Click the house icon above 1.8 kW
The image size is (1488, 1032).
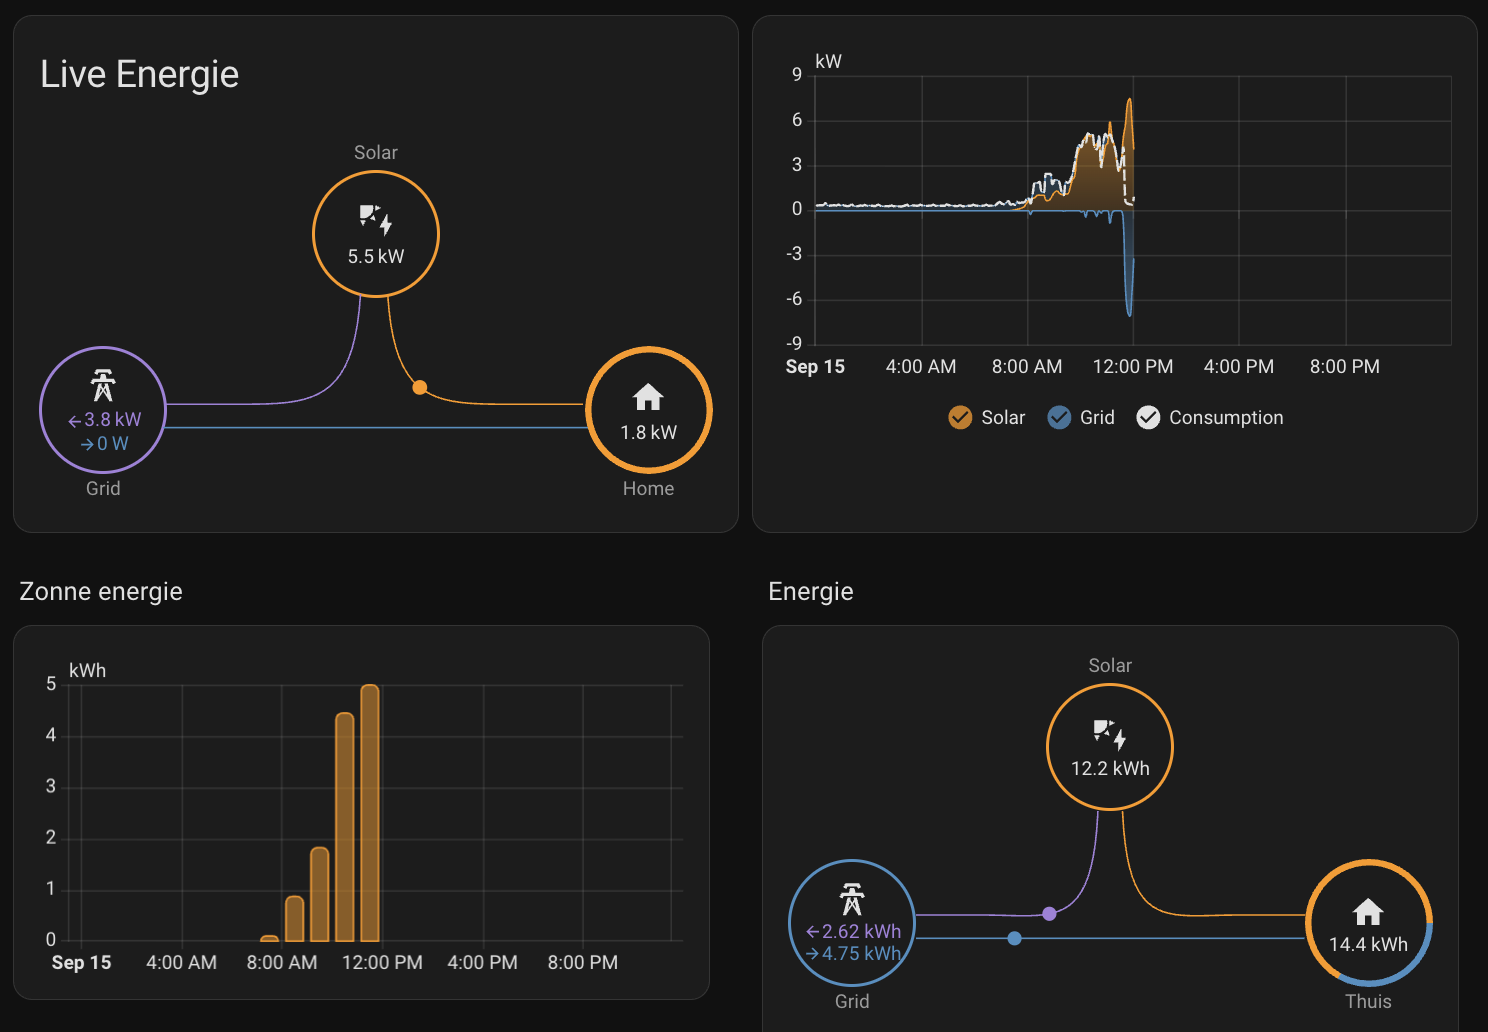point(648,397)
